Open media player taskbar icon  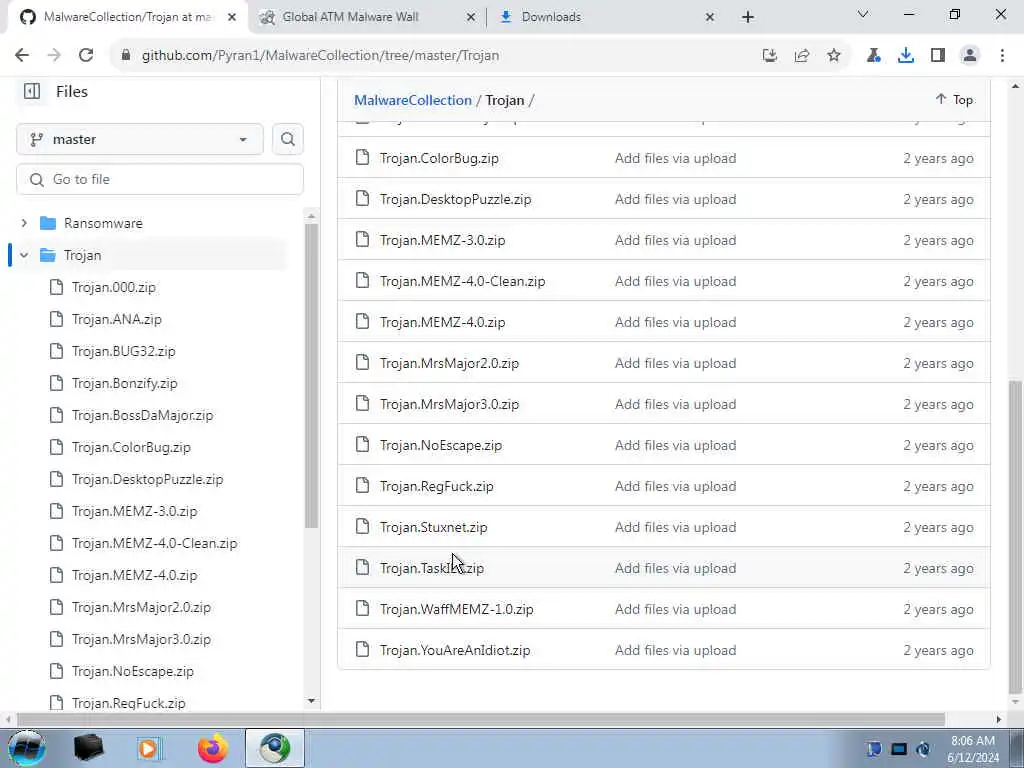coord(150,748)
